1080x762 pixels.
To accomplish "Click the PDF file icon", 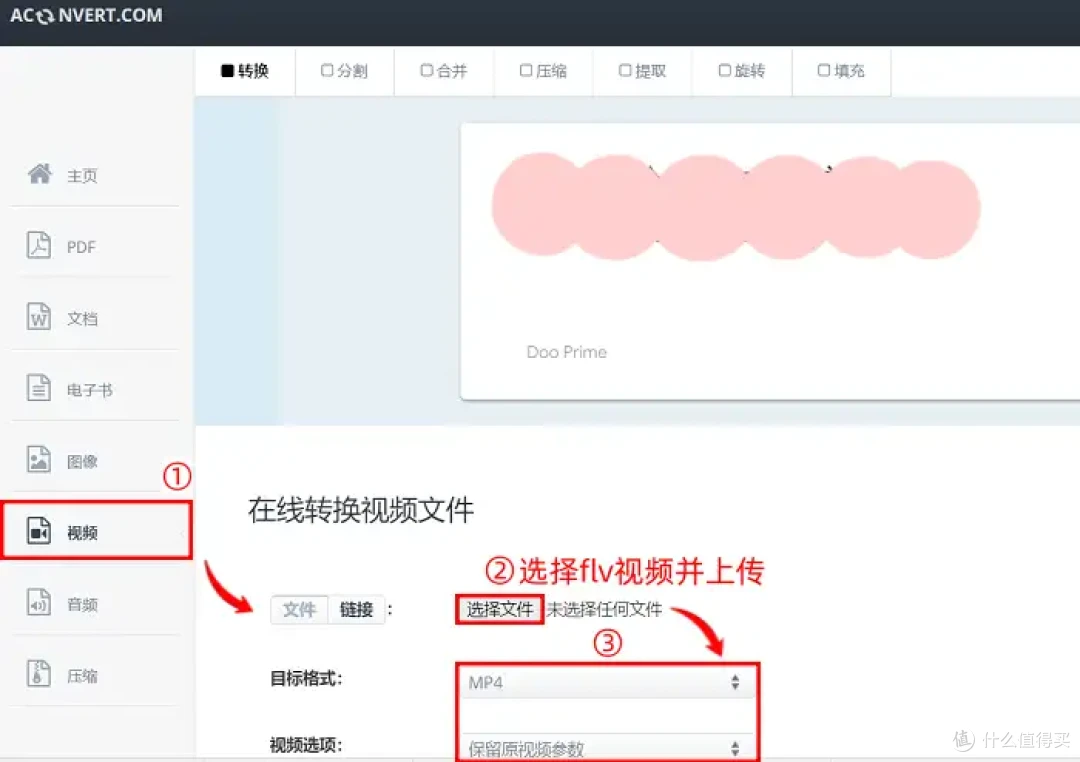I will (39, 245).
